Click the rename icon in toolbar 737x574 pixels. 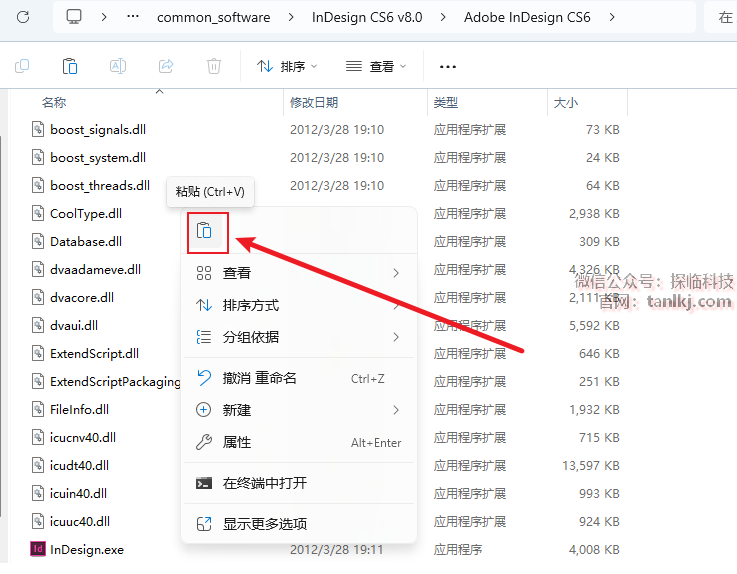tap(118, 66)
